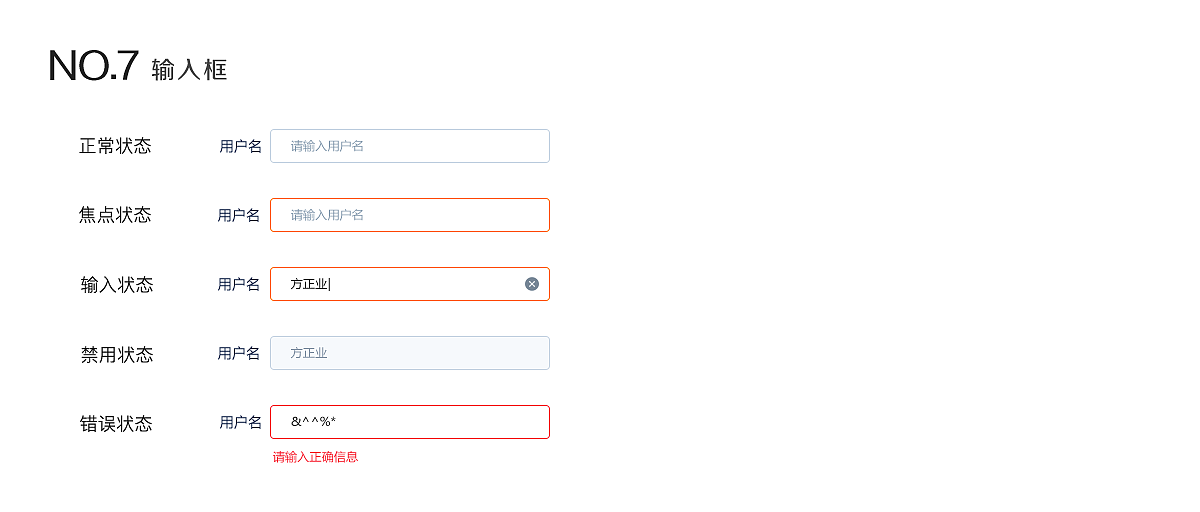Clear the 方正业 text with the X icon

click(x=532, y=284)
